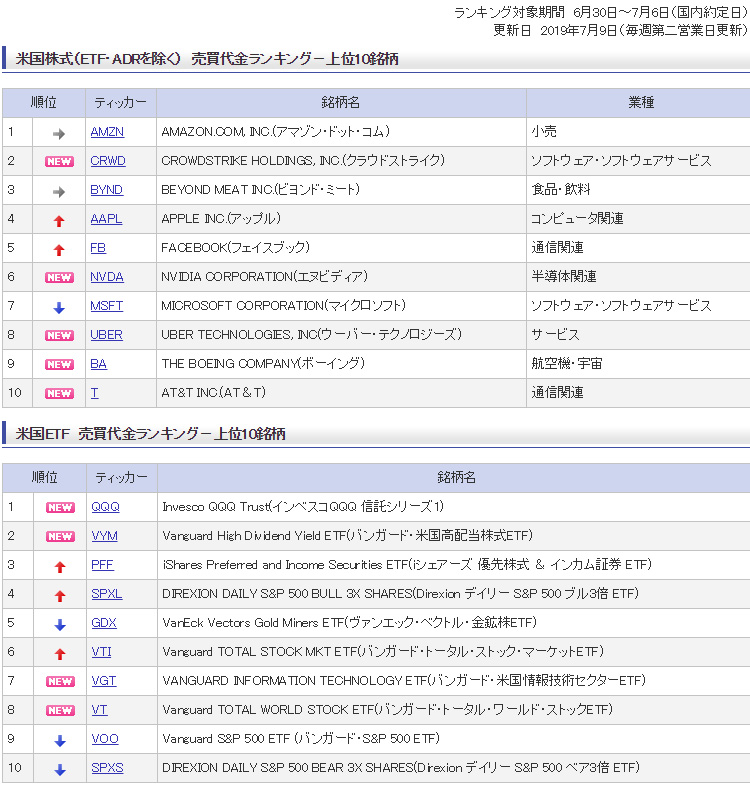Click the ティッカー header in stock table
Screen dimensions: 750x786
(120, 103)
